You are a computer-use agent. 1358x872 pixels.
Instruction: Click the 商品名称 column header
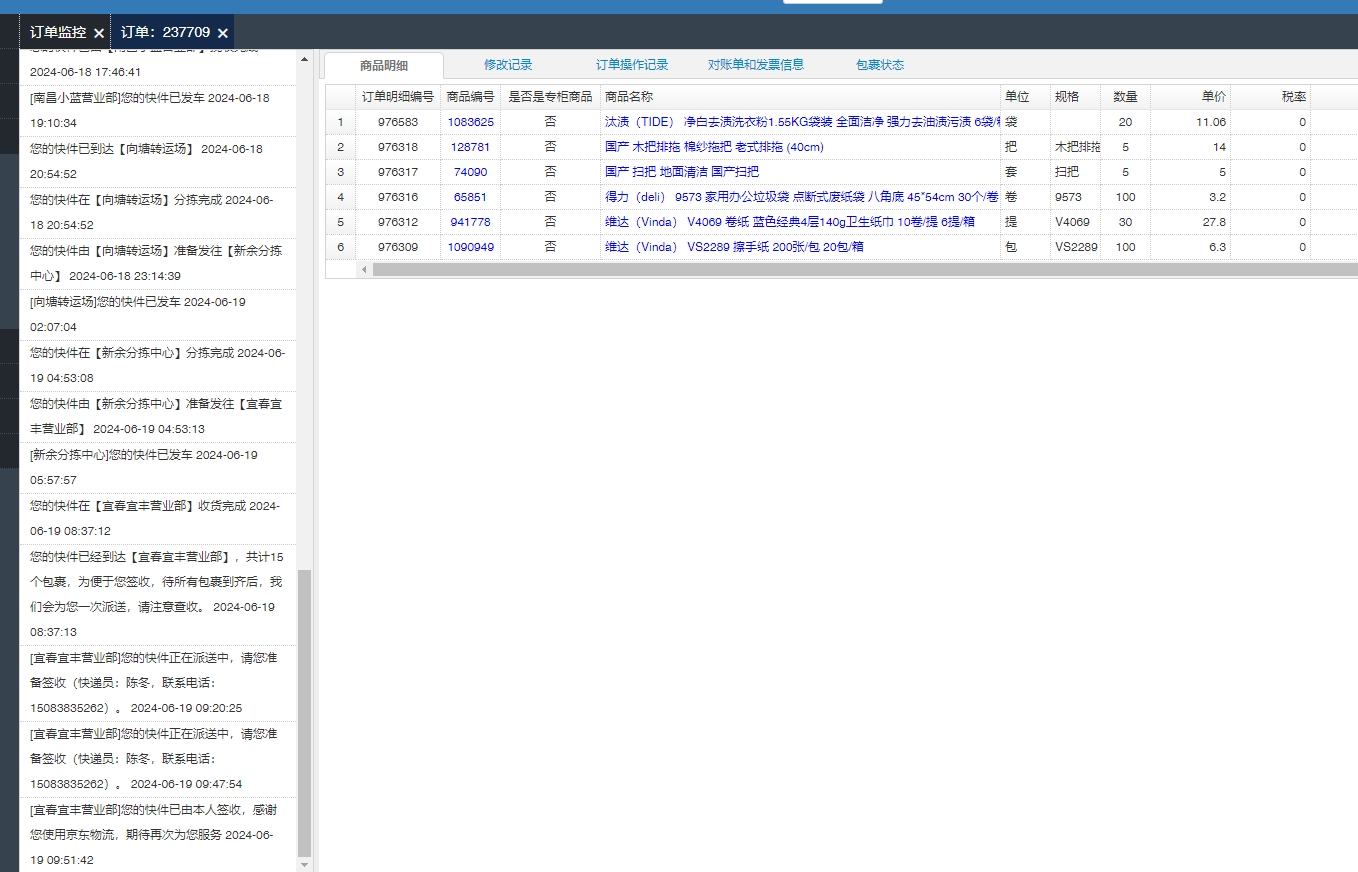800,97
